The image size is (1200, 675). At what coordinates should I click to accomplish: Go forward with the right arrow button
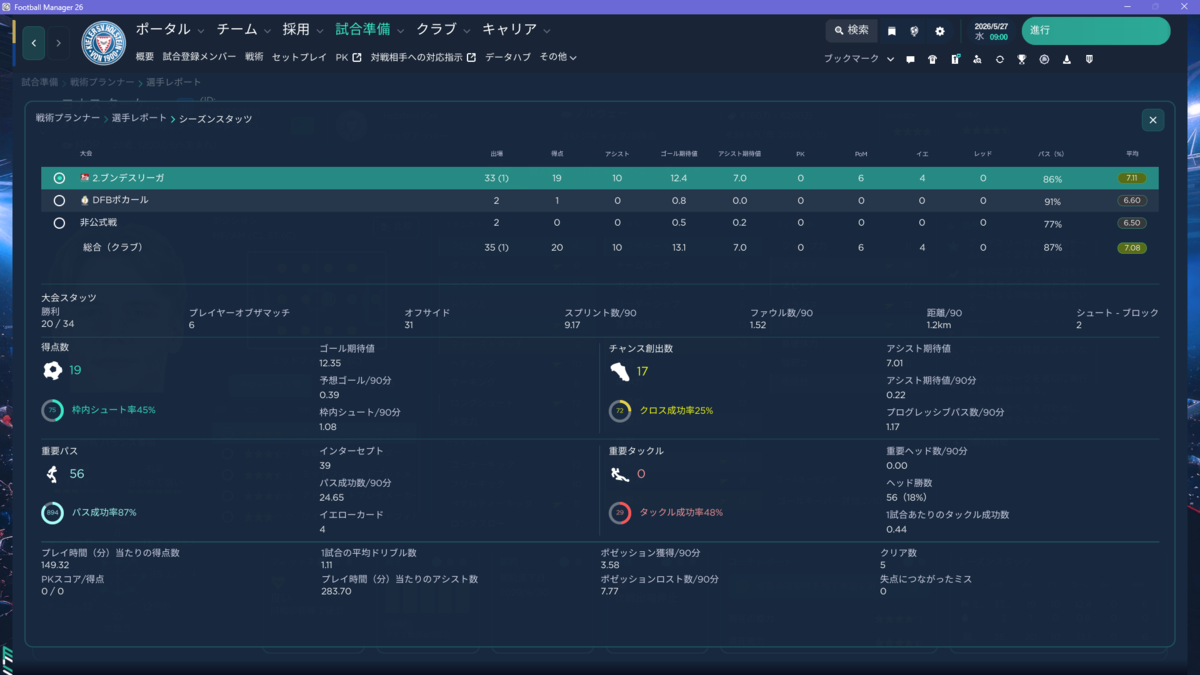pyautogui.click(x=58, y=43)
